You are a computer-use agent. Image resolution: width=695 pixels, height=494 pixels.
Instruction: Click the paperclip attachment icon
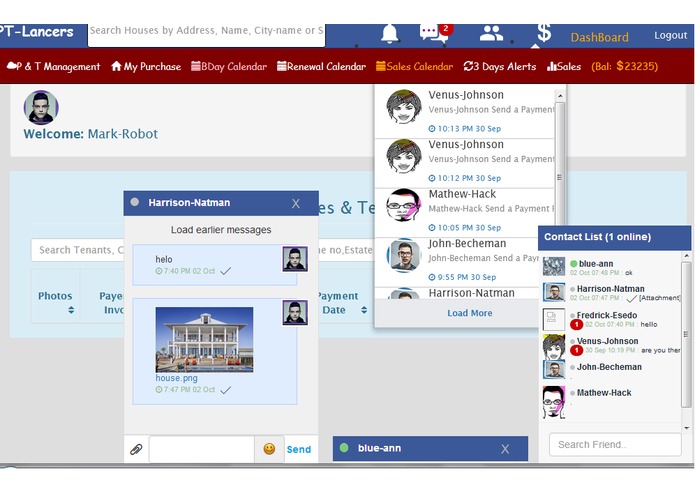click(x=136, y=449)
